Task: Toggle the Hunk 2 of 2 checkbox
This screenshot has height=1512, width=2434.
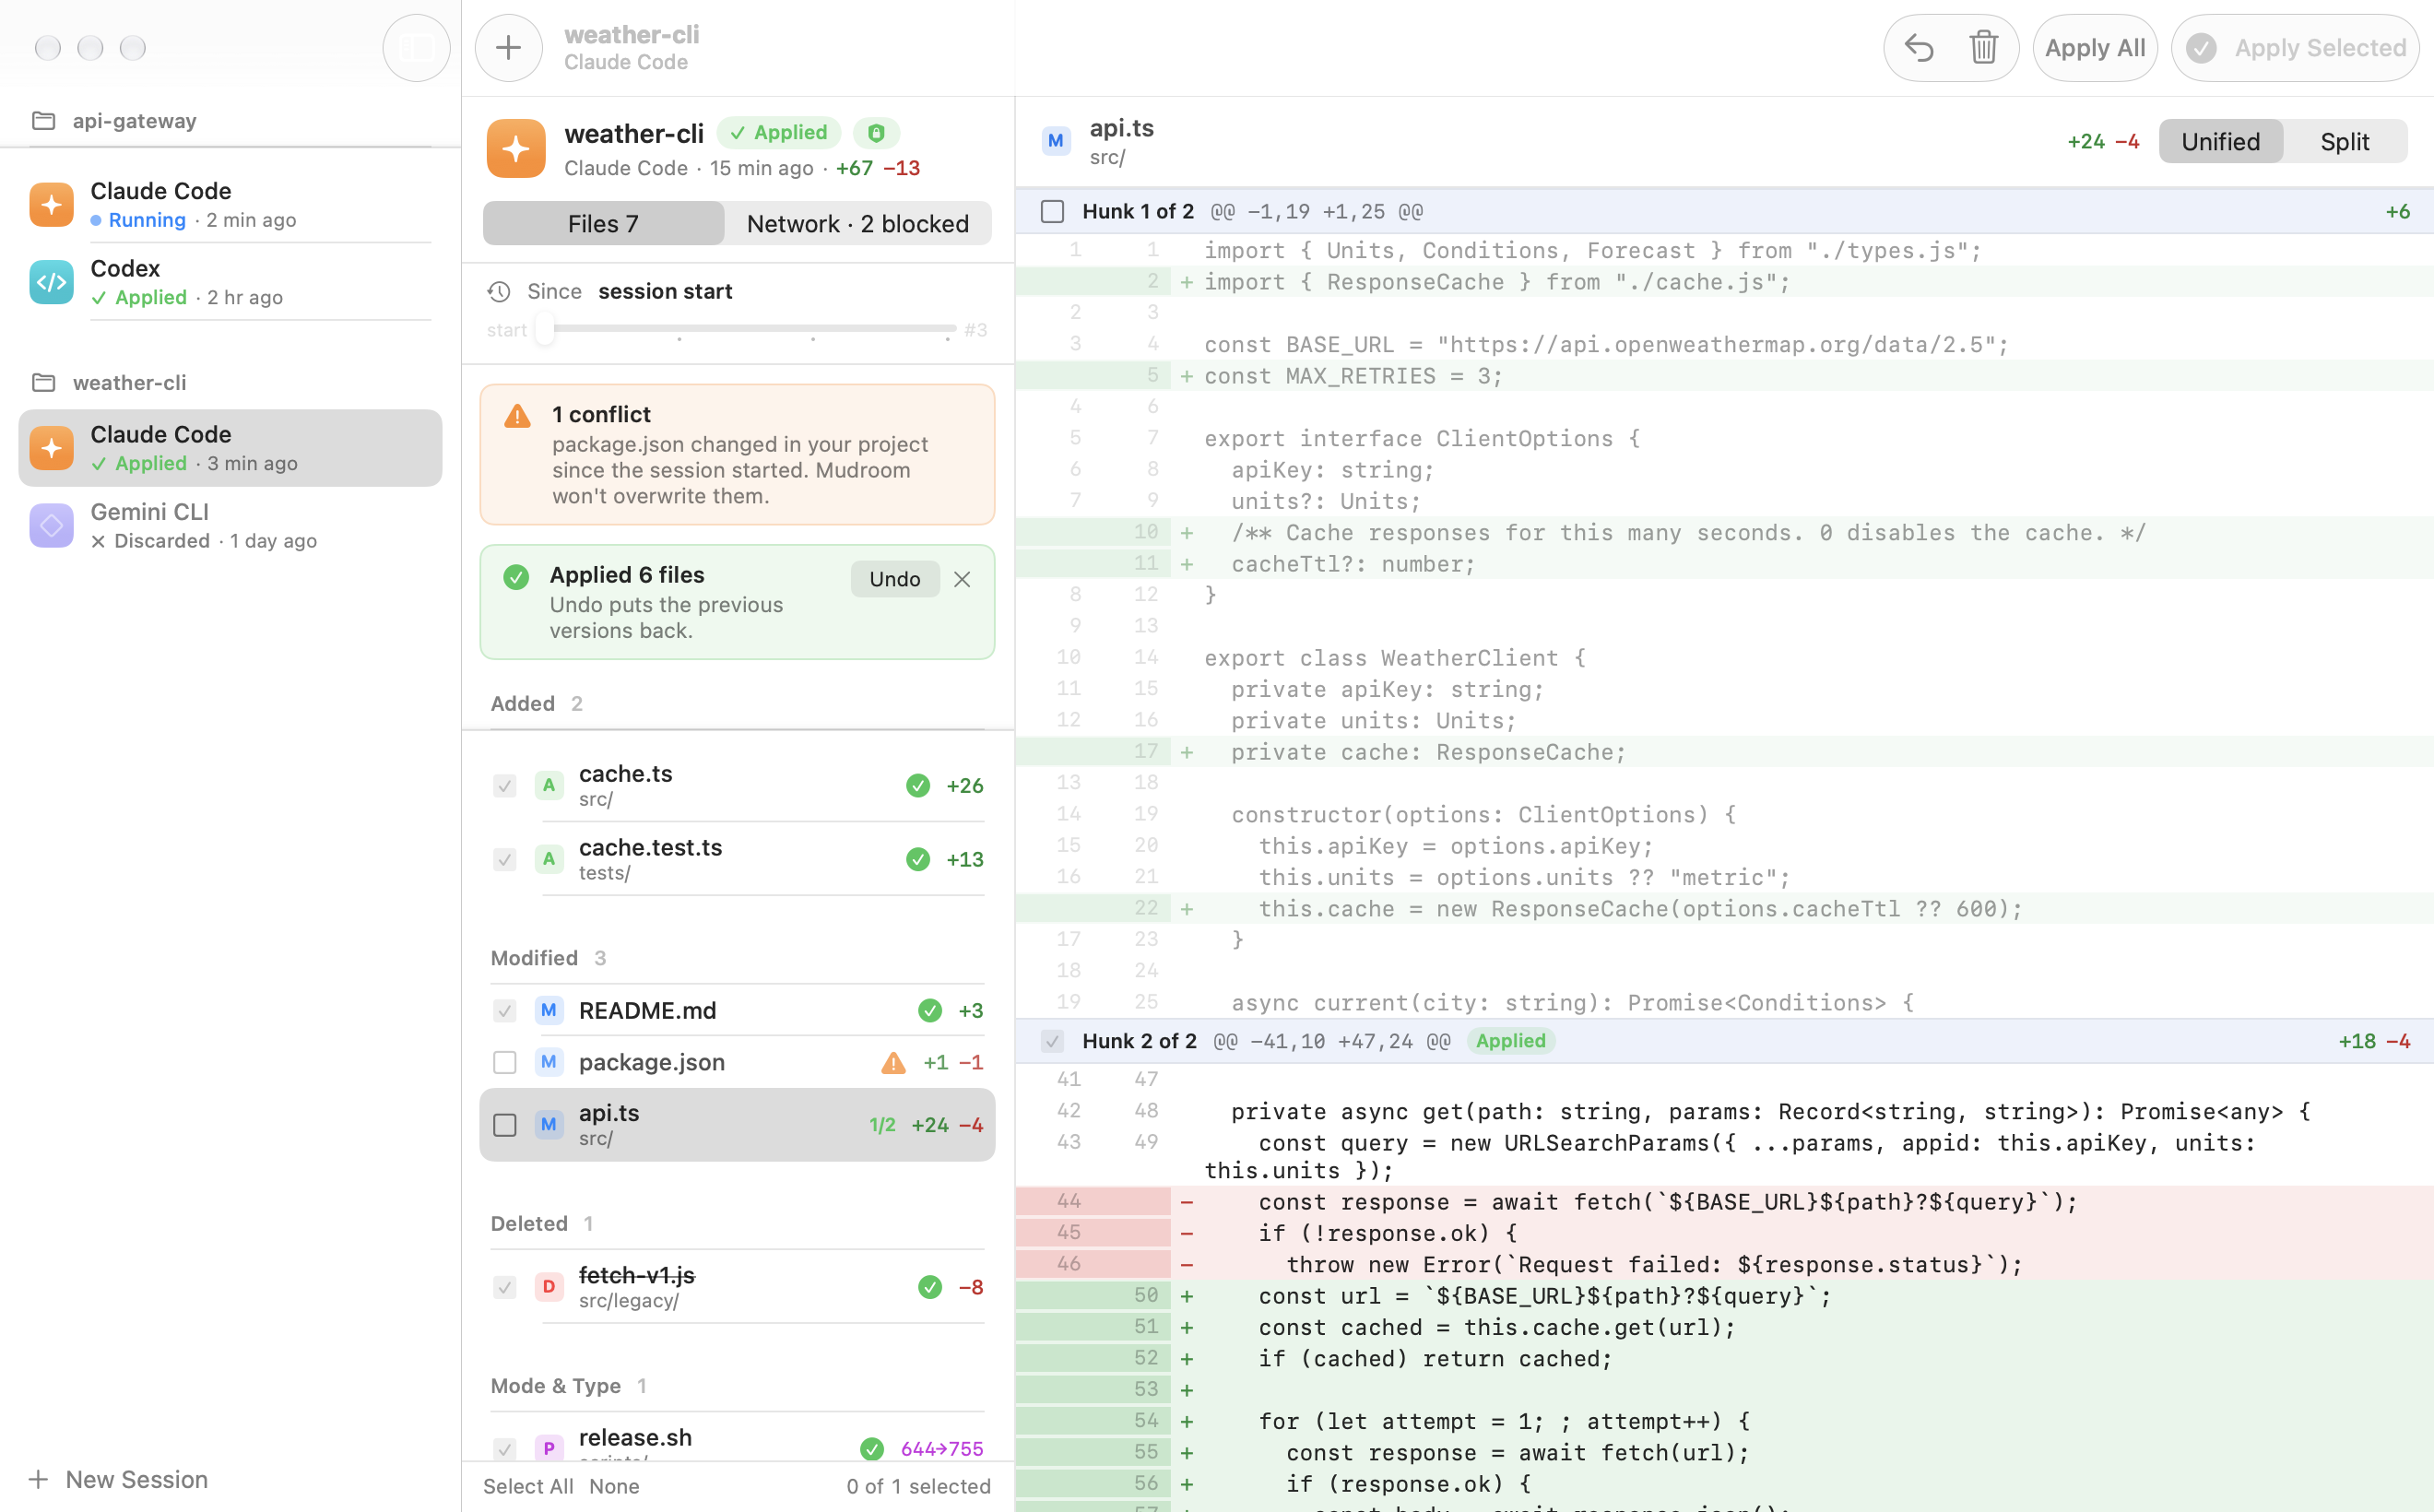Action: coord(1052,1041)
